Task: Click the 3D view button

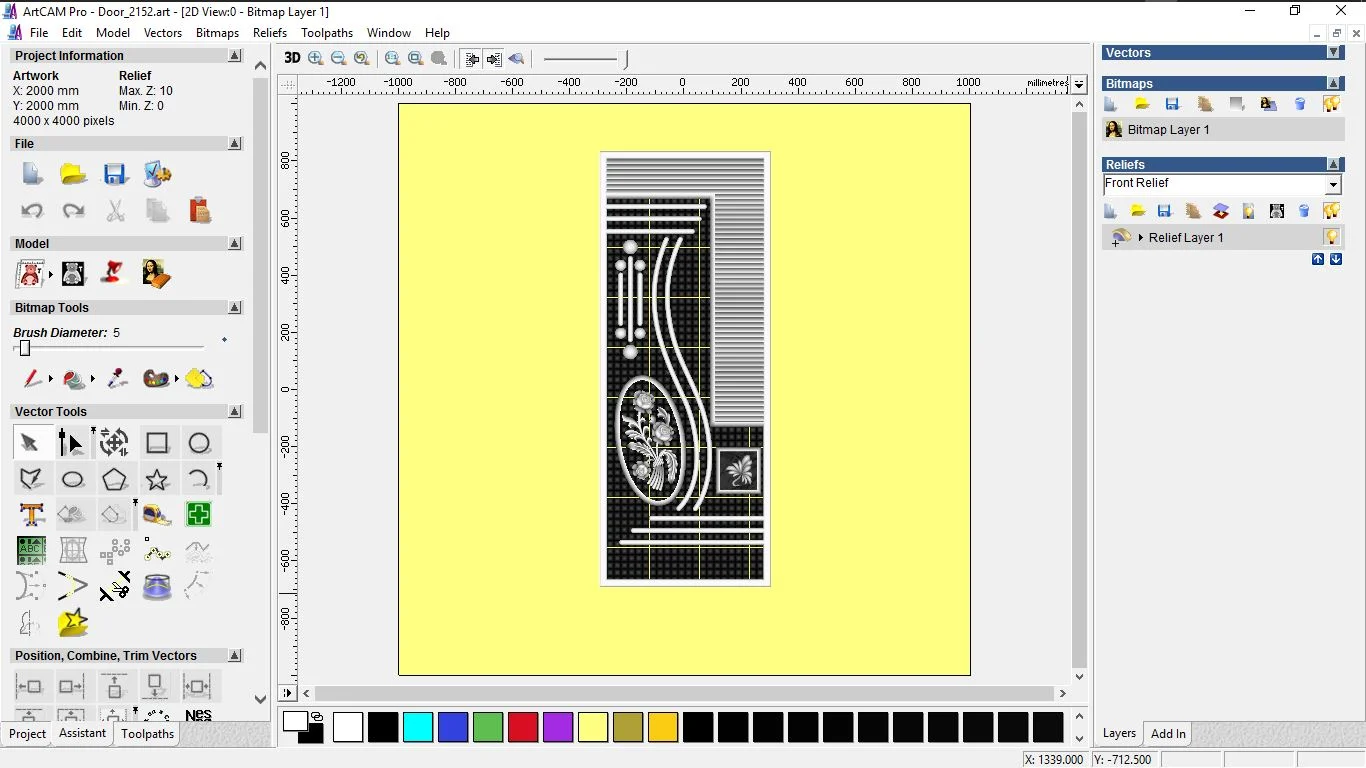Action: [292, 58]
